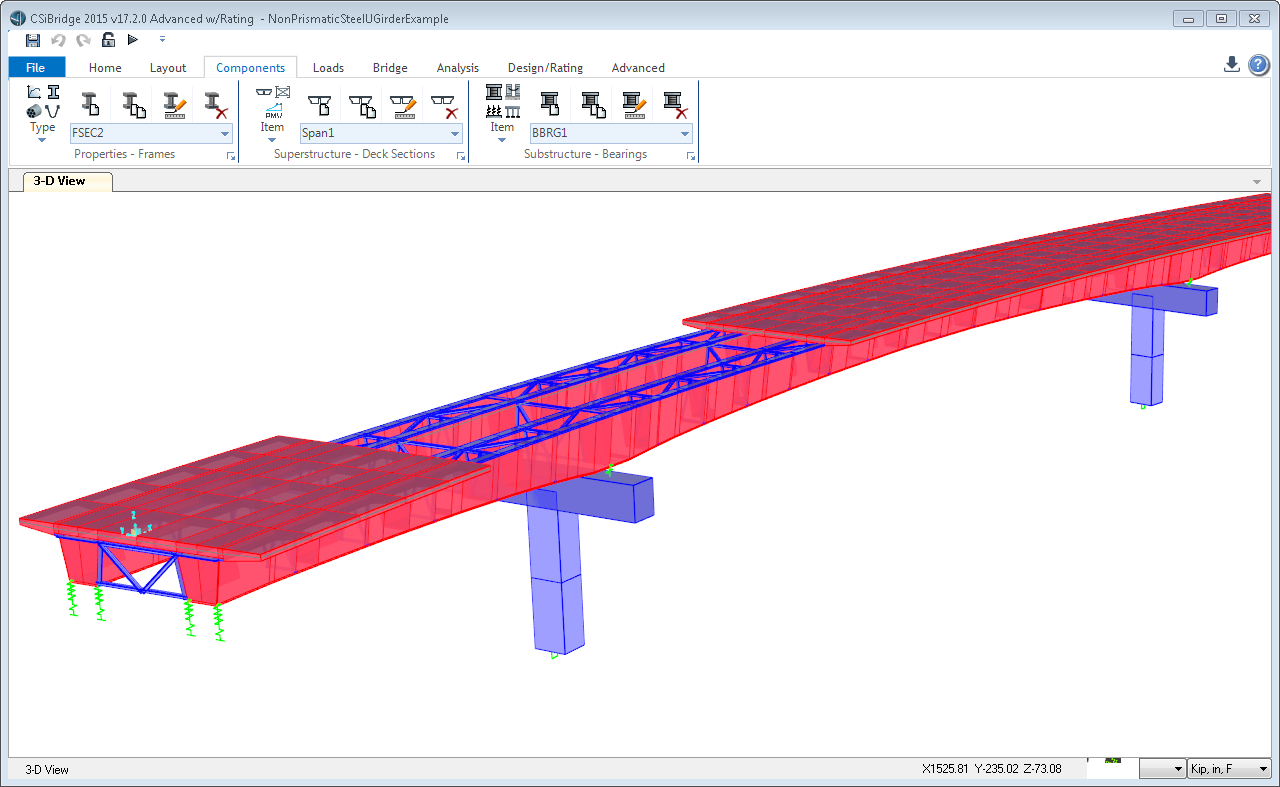This screenshot has height=787, width=1280.
Task: Add a new frame section property
Action: click(91, 104)
